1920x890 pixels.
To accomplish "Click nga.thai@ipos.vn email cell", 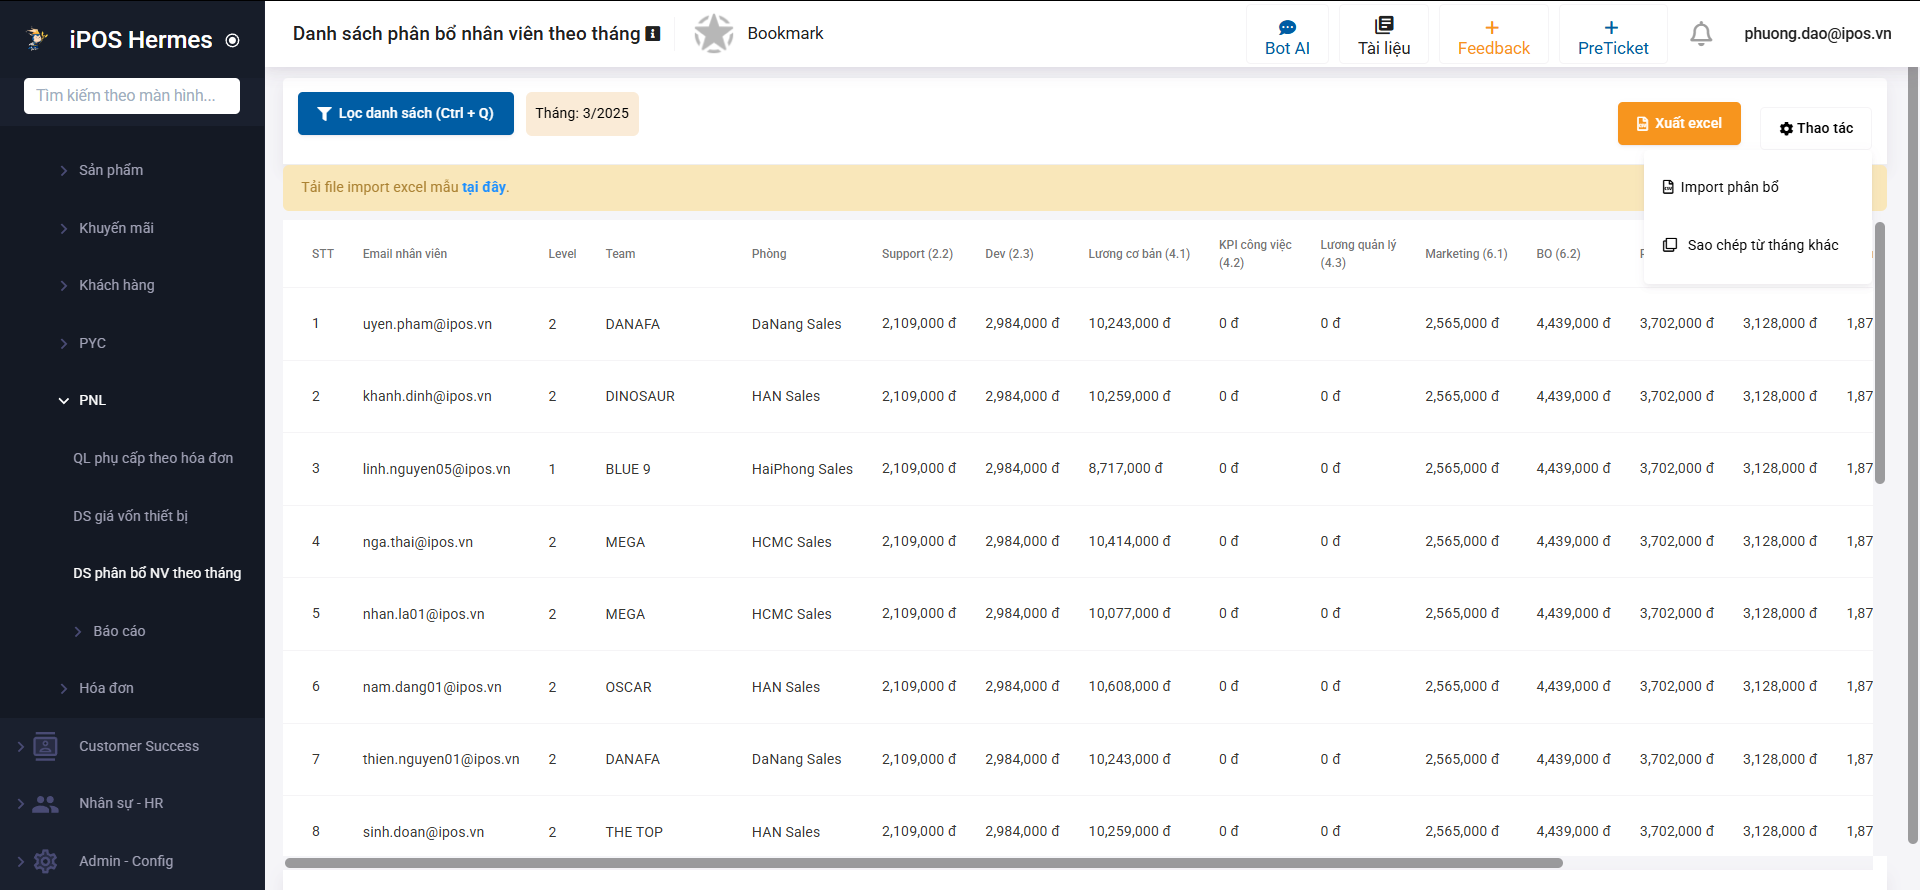I will click(418, 542).
